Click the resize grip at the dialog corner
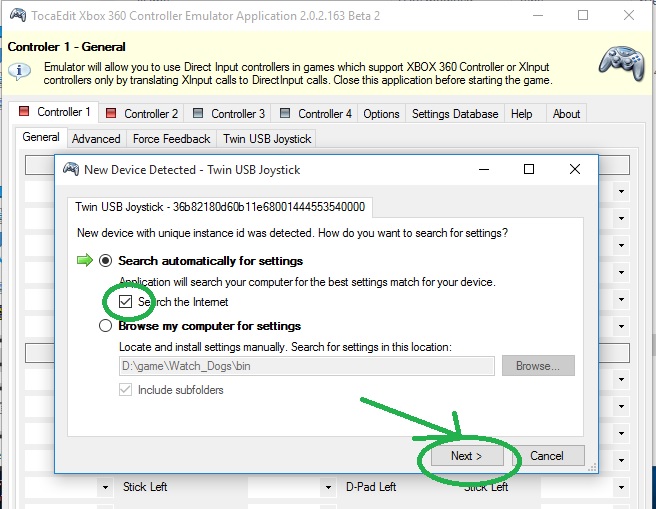Screen dimensions: 656x509 (x=592, y=468)
